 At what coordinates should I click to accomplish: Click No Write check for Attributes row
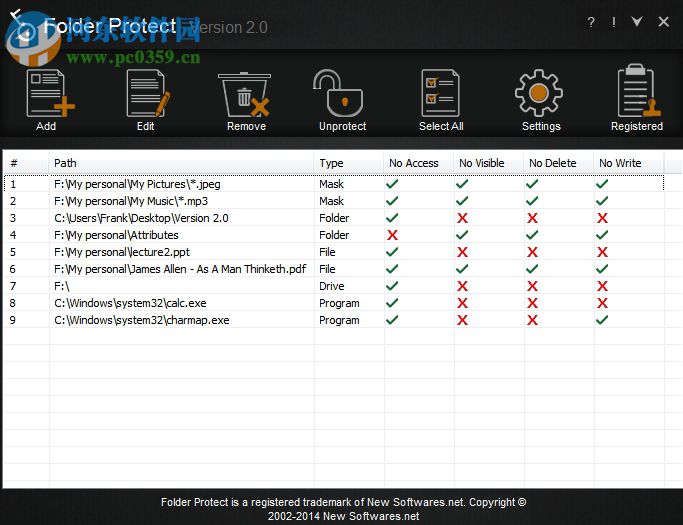click(602, 235)
